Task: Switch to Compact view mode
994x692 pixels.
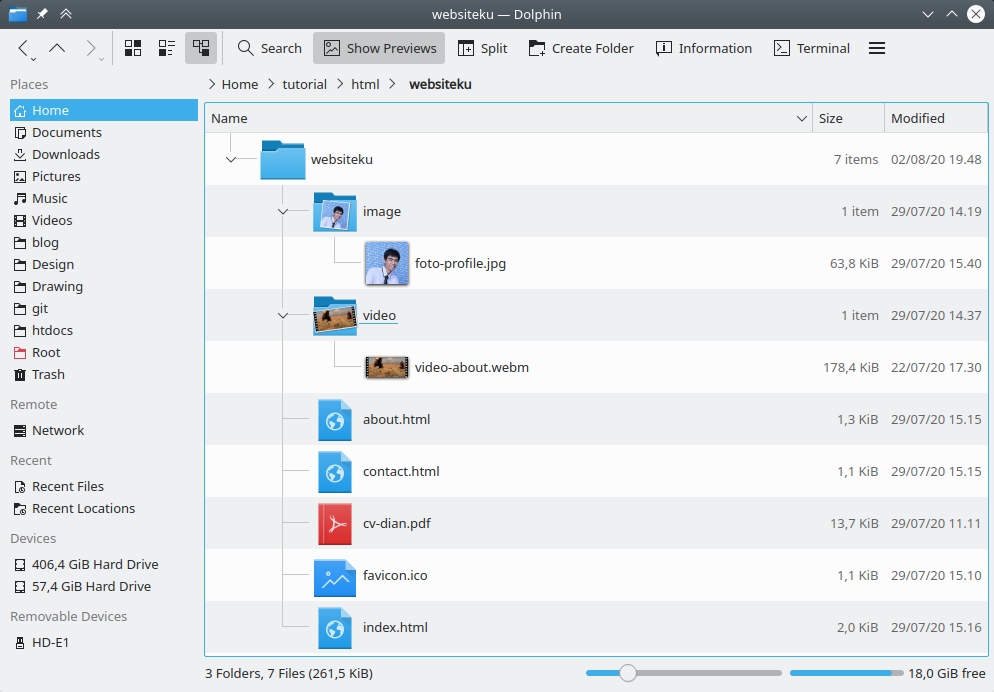Action: pyautogui.click(x=166, y=47)
